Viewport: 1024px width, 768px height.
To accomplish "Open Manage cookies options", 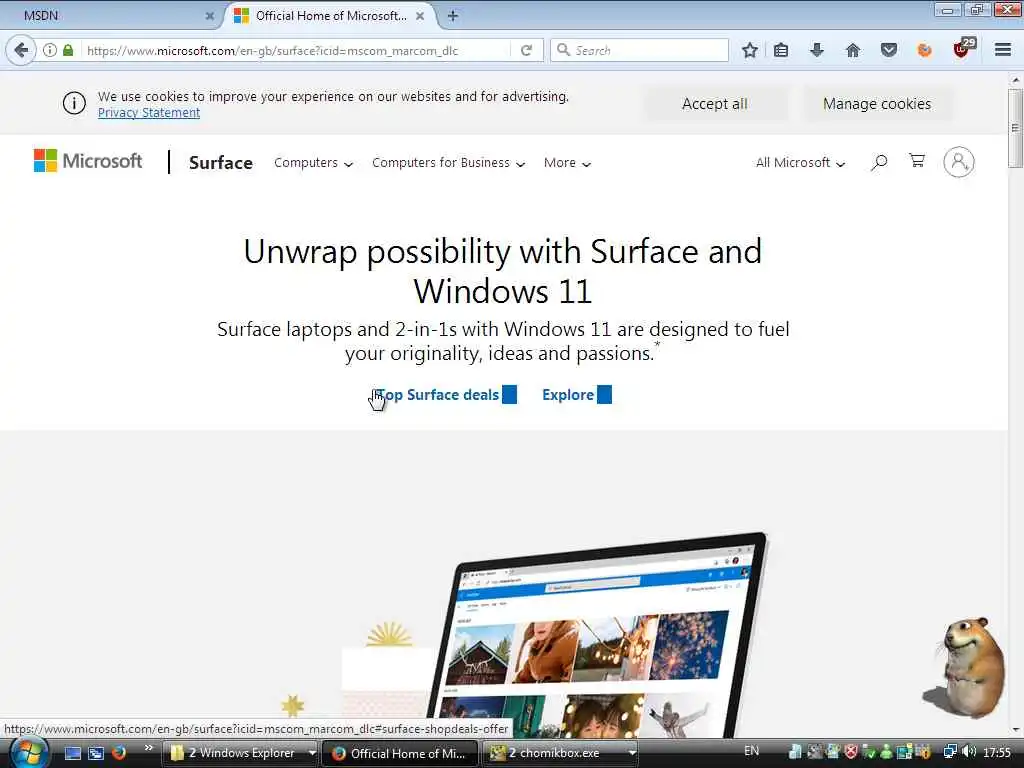I will (x=877, y=104).
